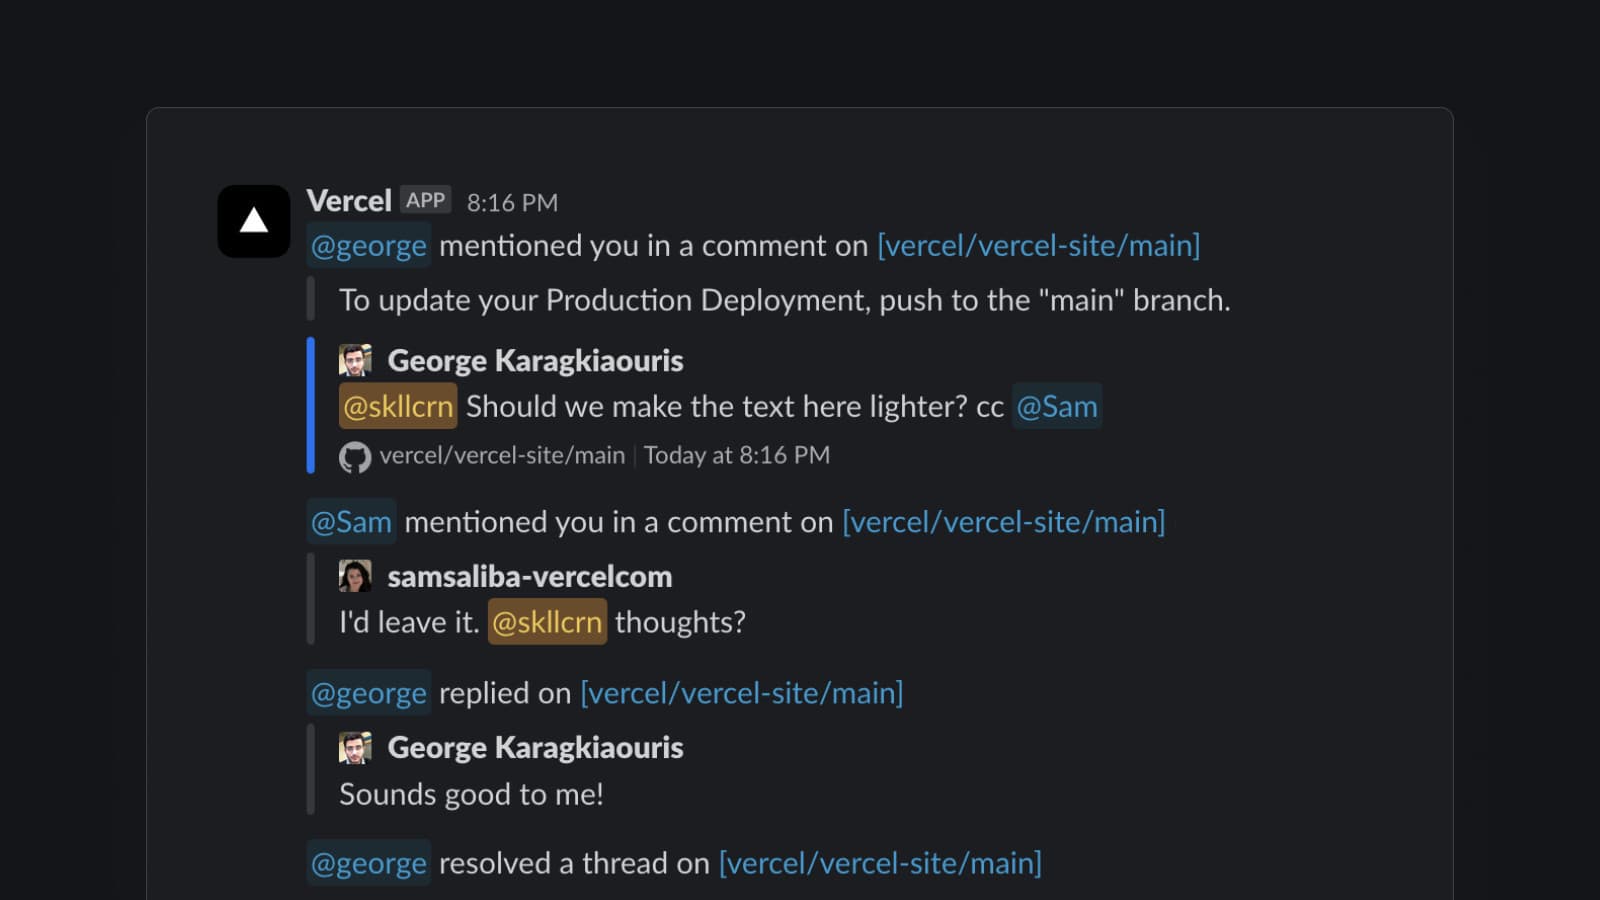The height and width of the screenshot is (900, 1600).
Task: Click the @george mention before "resolved a thread"
Action: click(x=368, y=863)
